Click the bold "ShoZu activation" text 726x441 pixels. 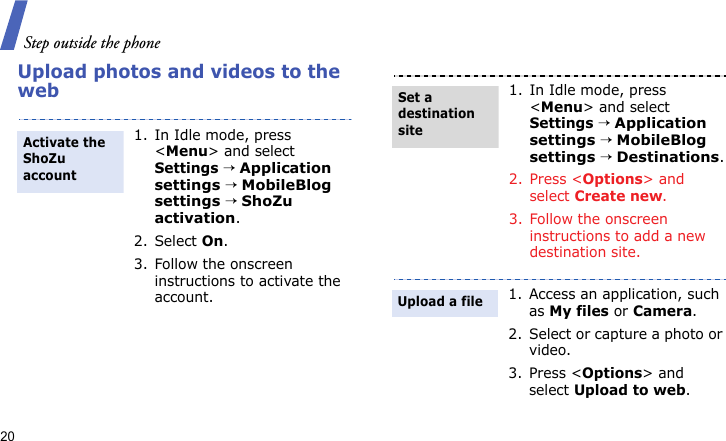[x=224, y=209]
